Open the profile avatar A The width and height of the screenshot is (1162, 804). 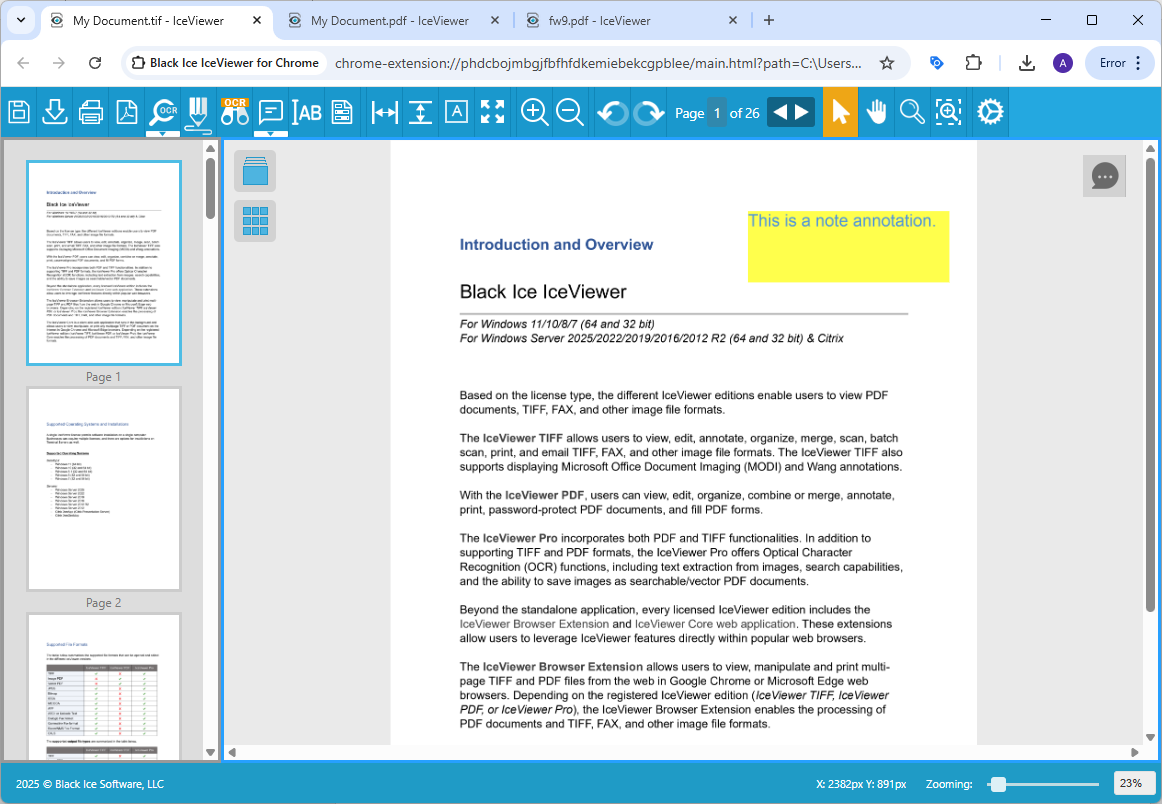tap(1063, 63)
